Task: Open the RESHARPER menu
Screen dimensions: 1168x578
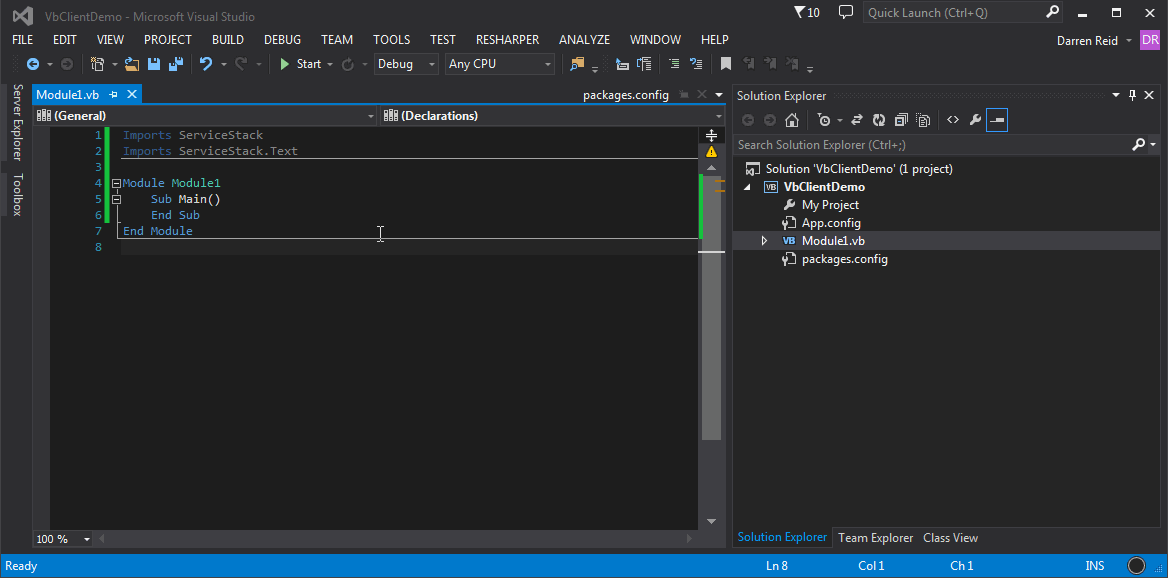Action: 507,39
